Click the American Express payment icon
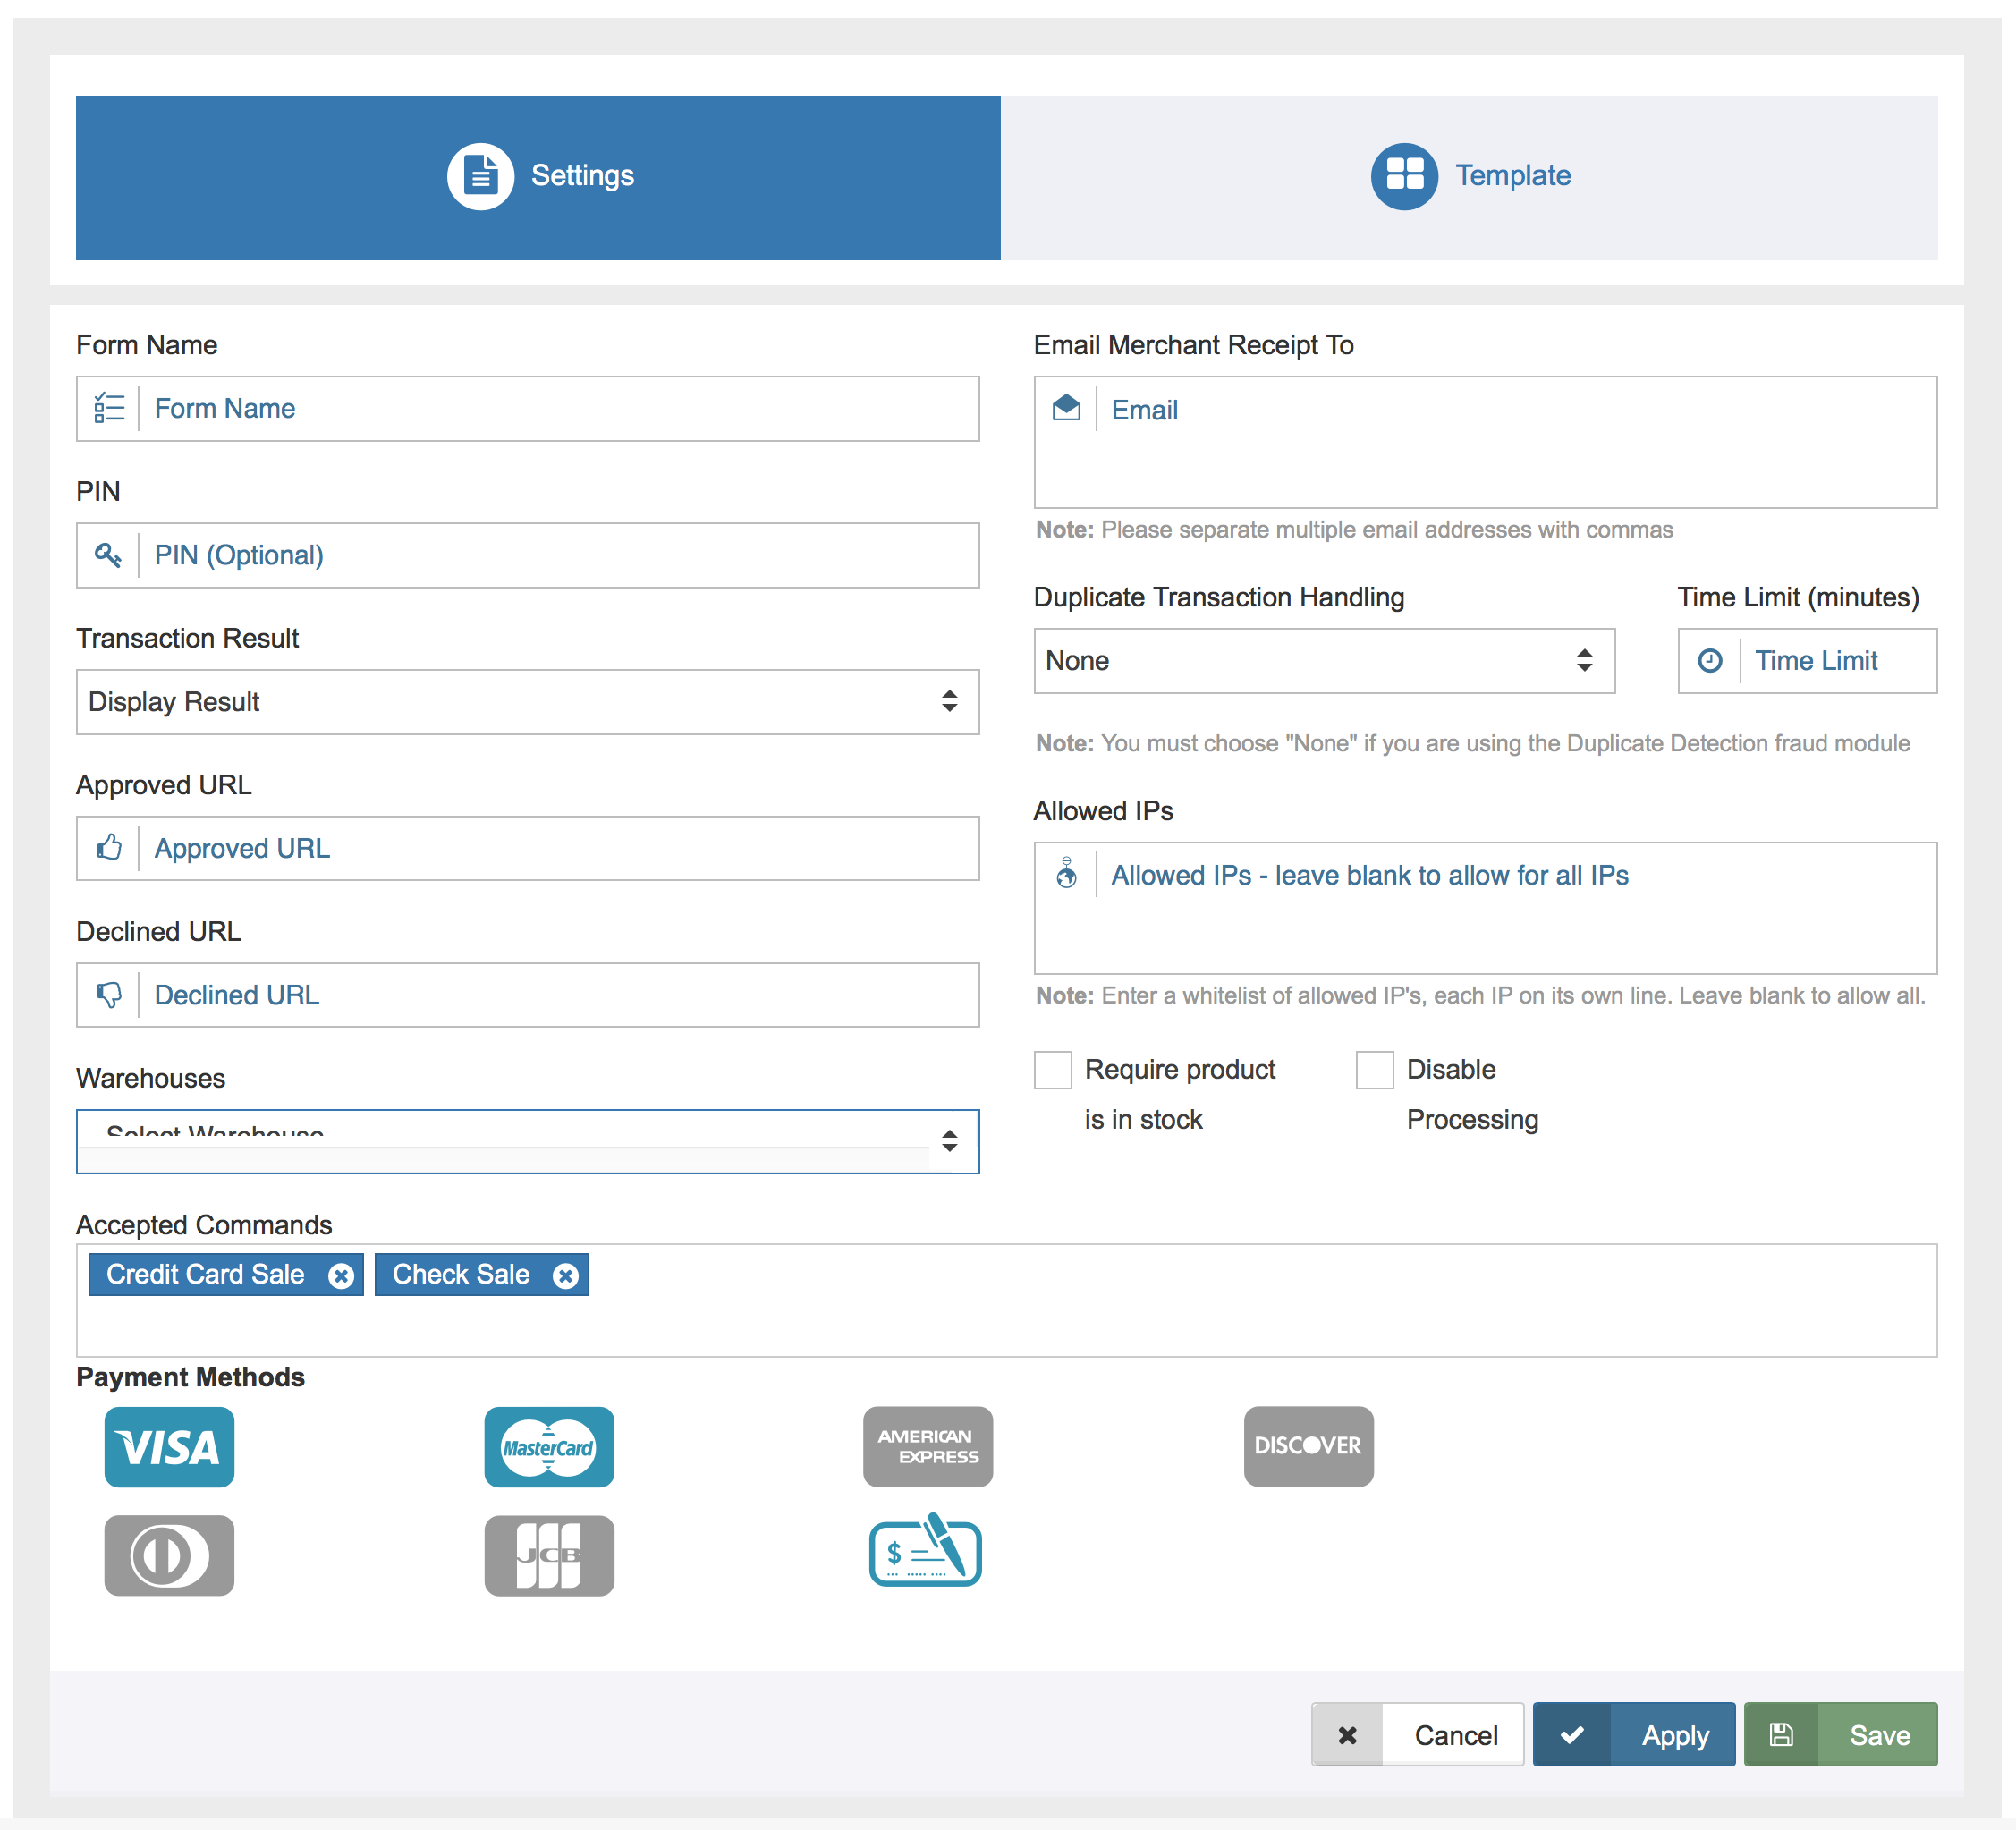Image resolution: width=2016 pixels, height=1830 pixels. point(927,1447)
